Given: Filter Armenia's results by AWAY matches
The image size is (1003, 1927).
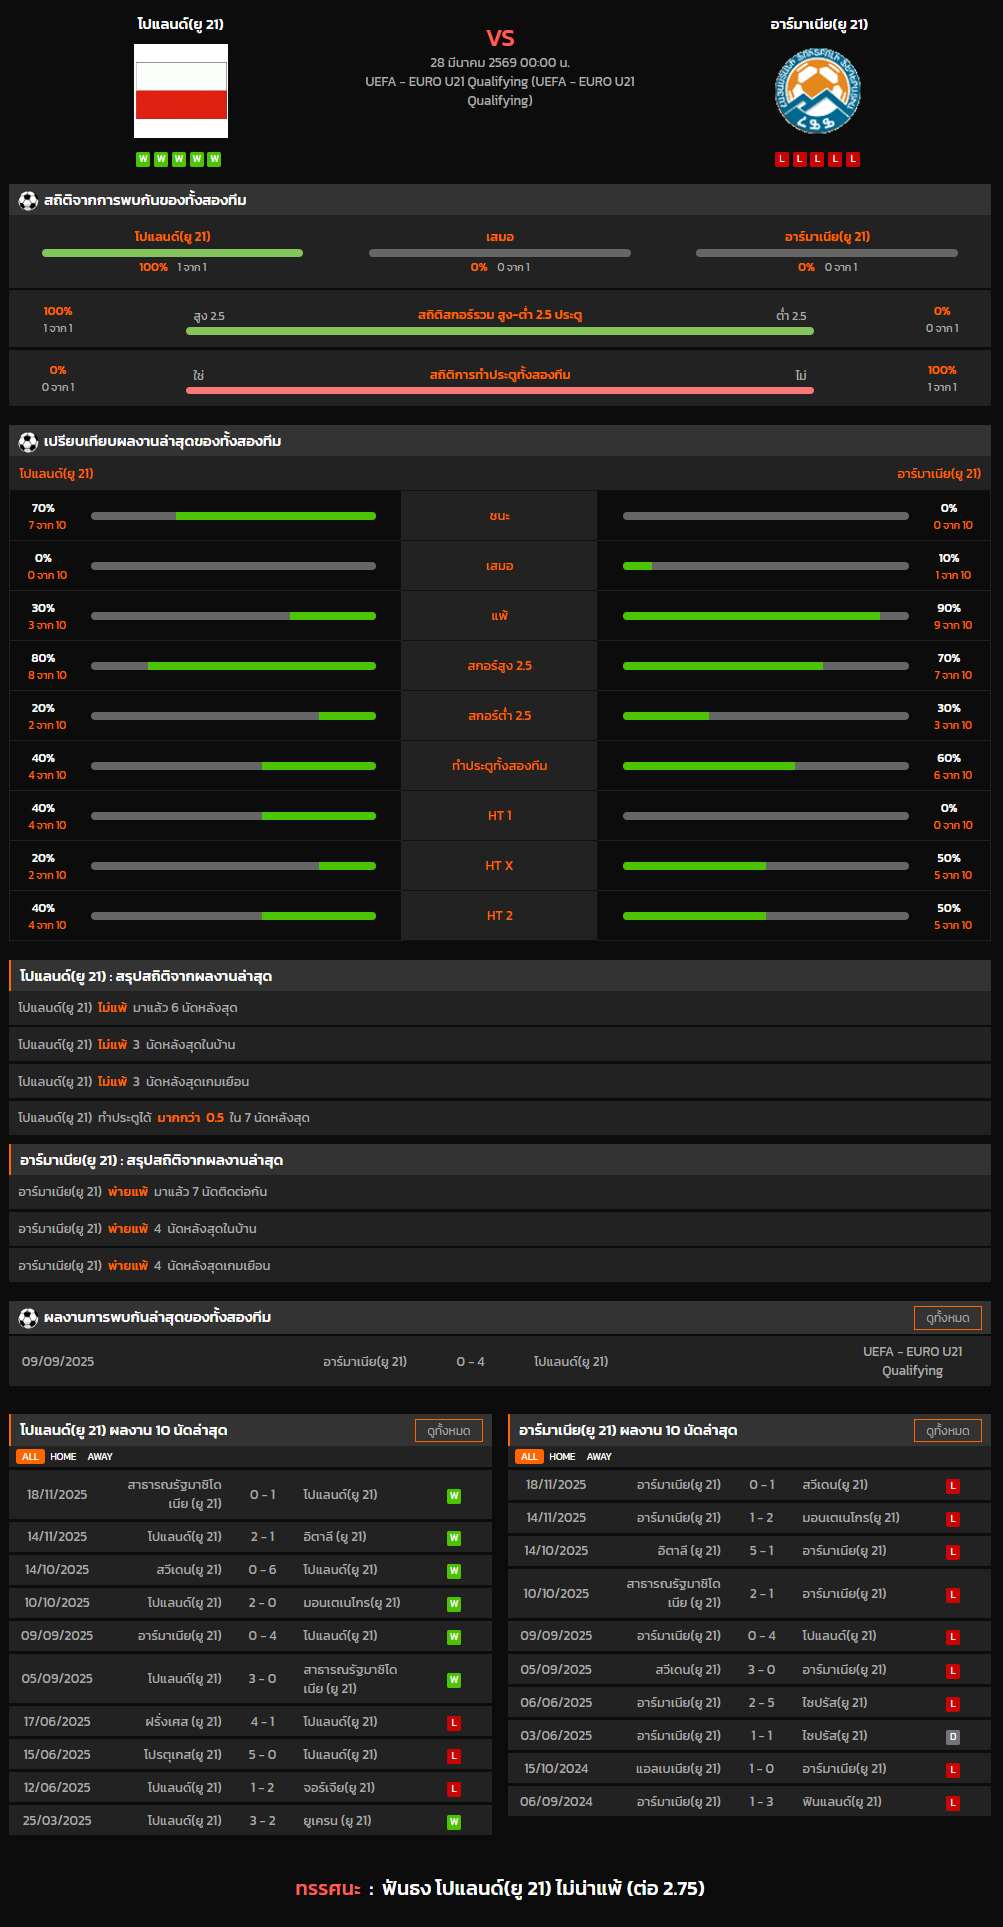Looking at the screenshot, I should pyautogui.click(x=599, y=1457).
